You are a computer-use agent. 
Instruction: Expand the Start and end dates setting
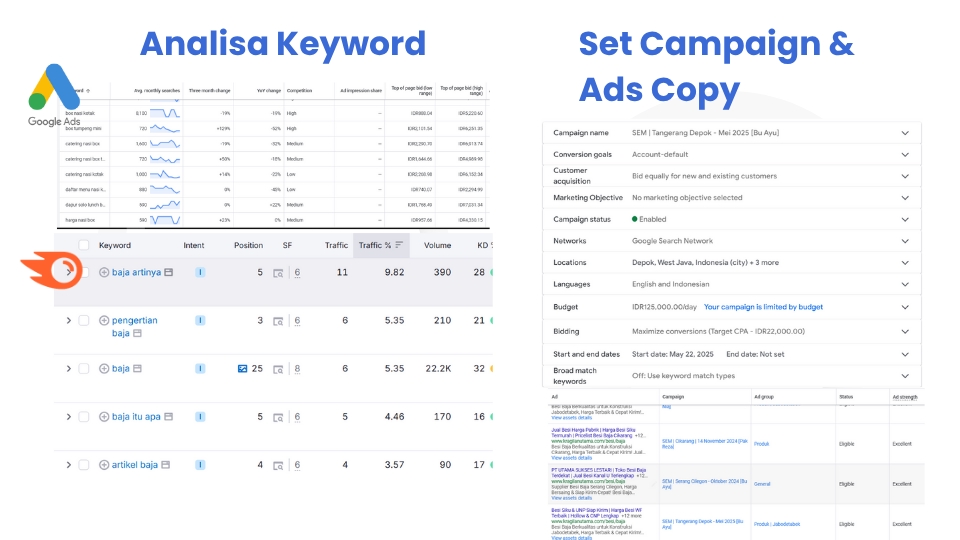(x=905, y=354)
